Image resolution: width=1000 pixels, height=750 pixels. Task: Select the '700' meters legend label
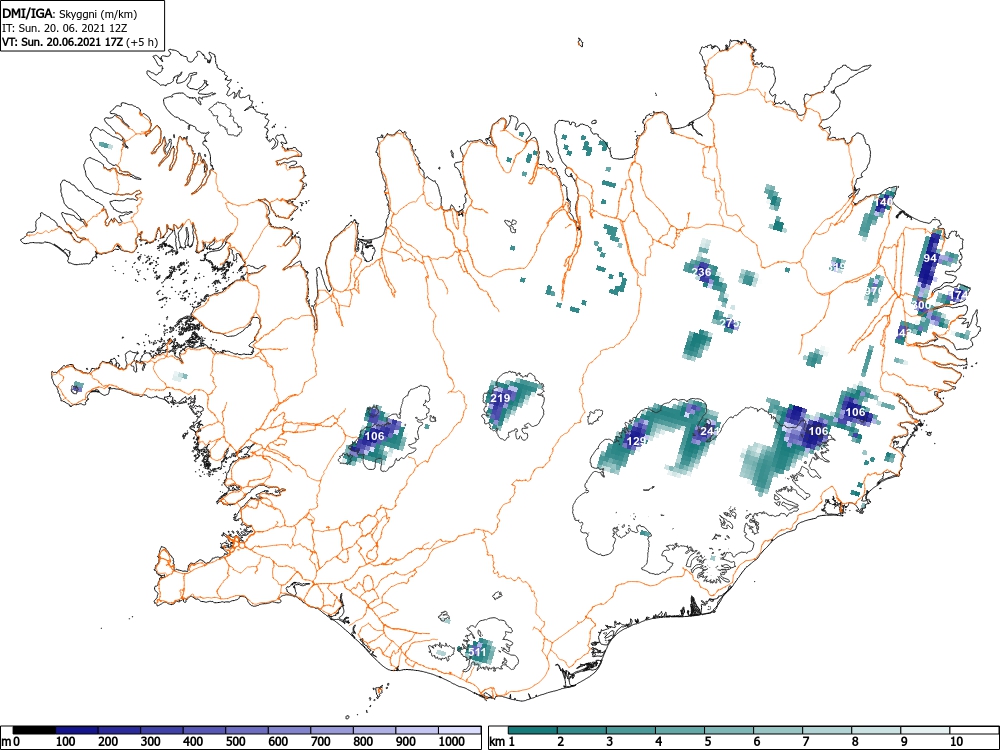click(321, 742)
